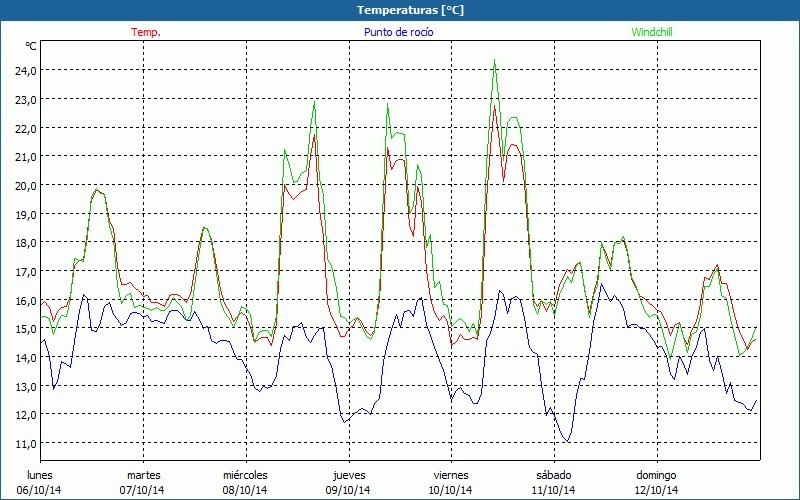Click the 15,0 y-axis value
Image resolution: width=800 pixels, height=500 pixels.
(24, 329)
